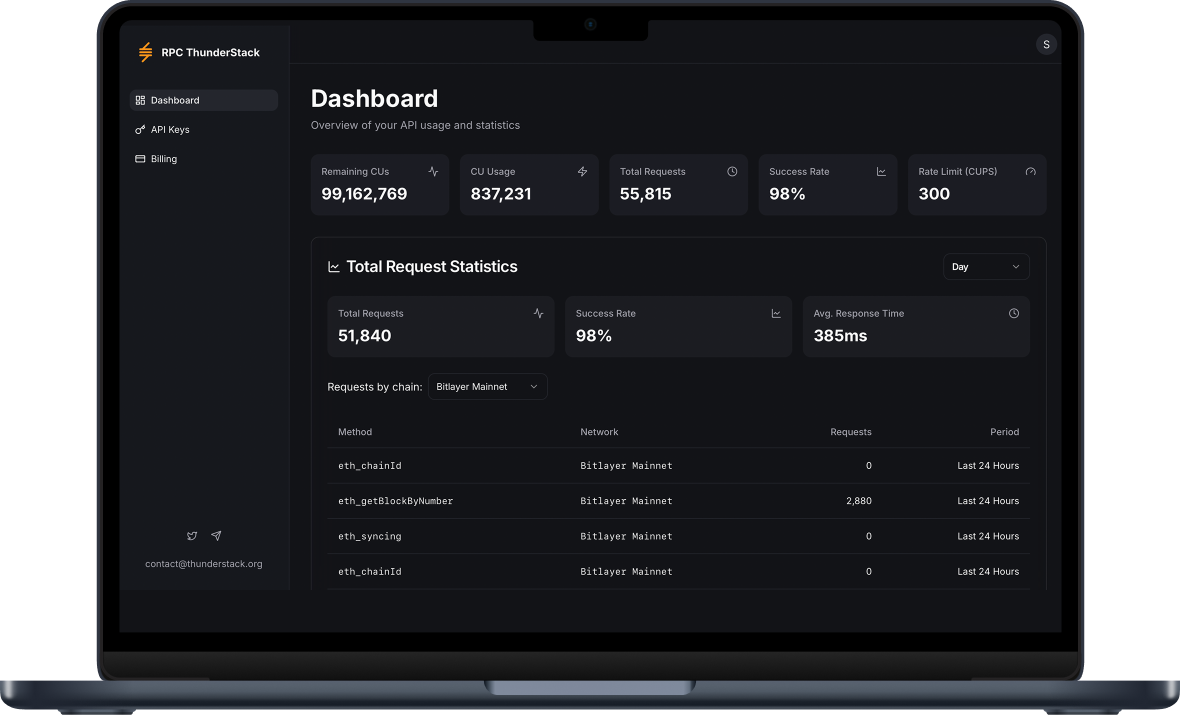Expand the Bitlayer Mainnet chain dropdown
Image resolution: width=1180 pixels, height=715 pixels.
487,387
